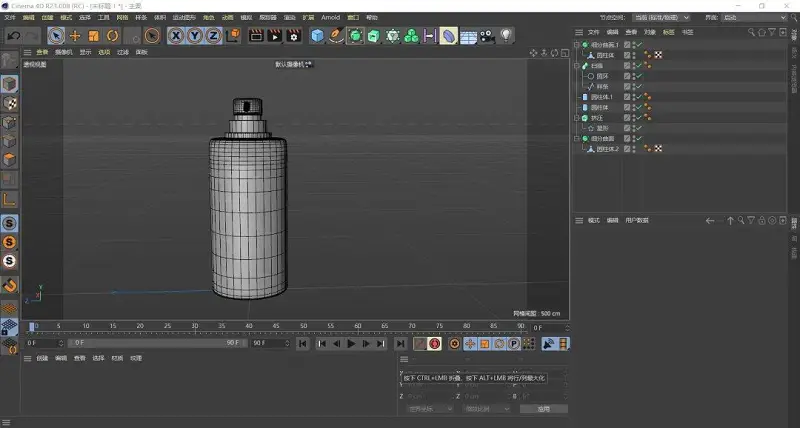Open the 创建 menu in material manager
This screenshot has height=428, width=800.
pyautogui.click(x=42, y=358)
